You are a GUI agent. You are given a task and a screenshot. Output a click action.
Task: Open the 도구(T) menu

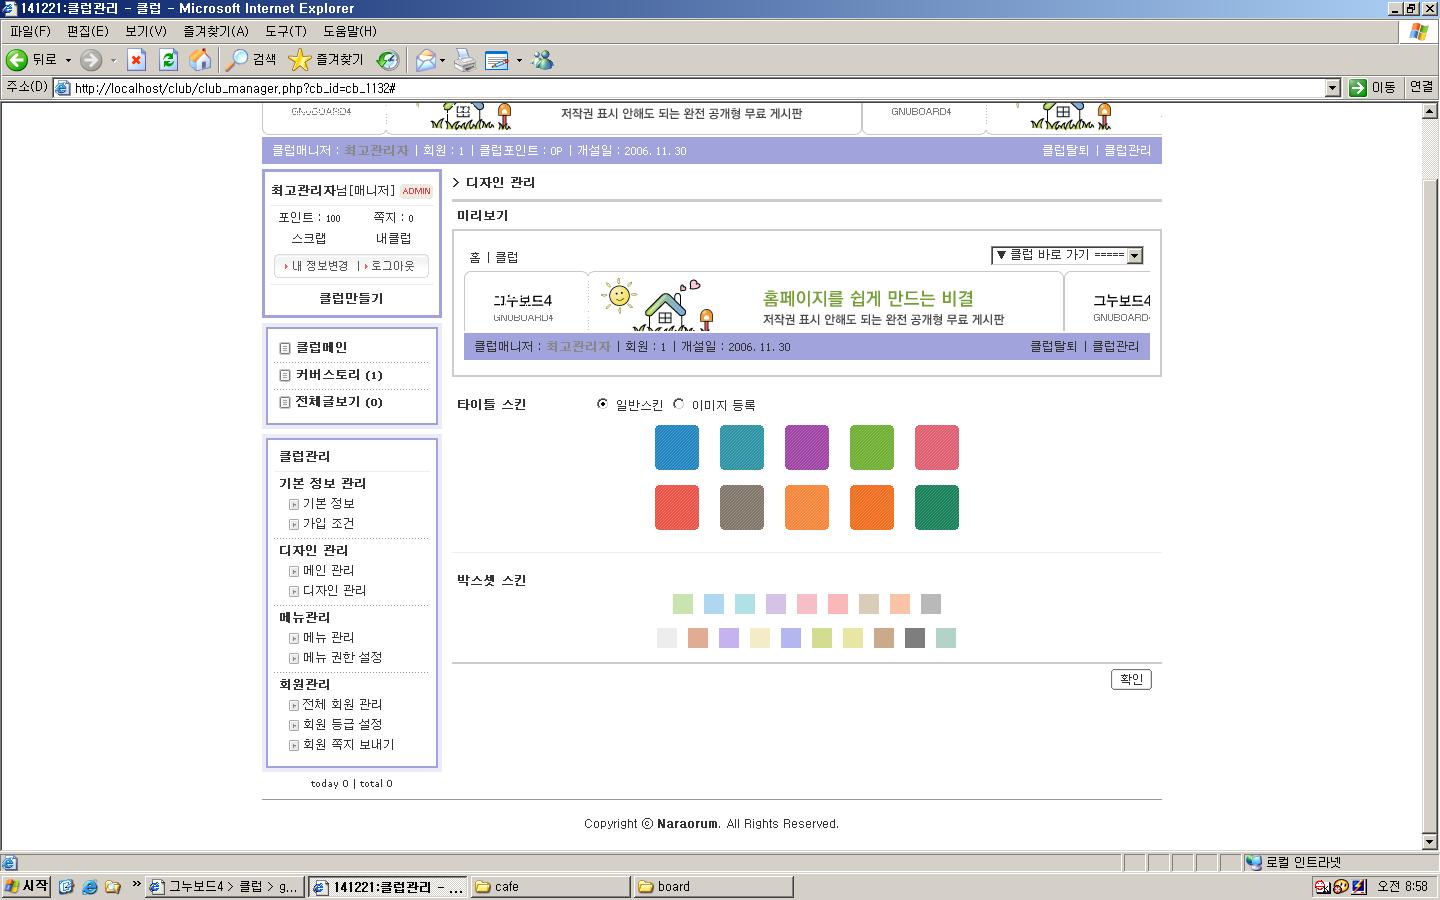coord(285,31)
